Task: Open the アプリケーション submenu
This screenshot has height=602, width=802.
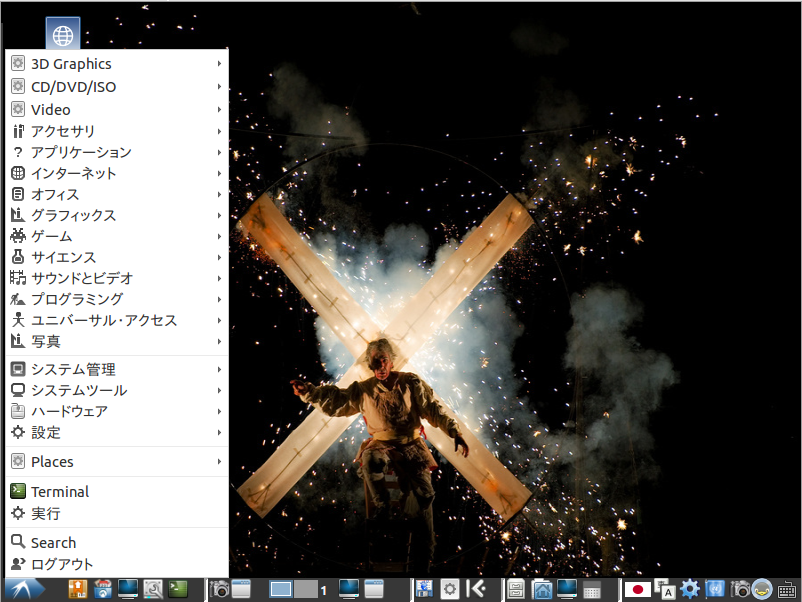Action: click(117, 152)
